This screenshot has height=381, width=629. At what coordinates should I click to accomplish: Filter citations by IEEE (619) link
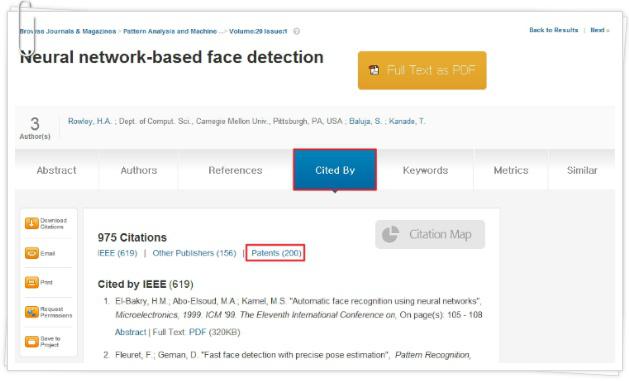118,253
